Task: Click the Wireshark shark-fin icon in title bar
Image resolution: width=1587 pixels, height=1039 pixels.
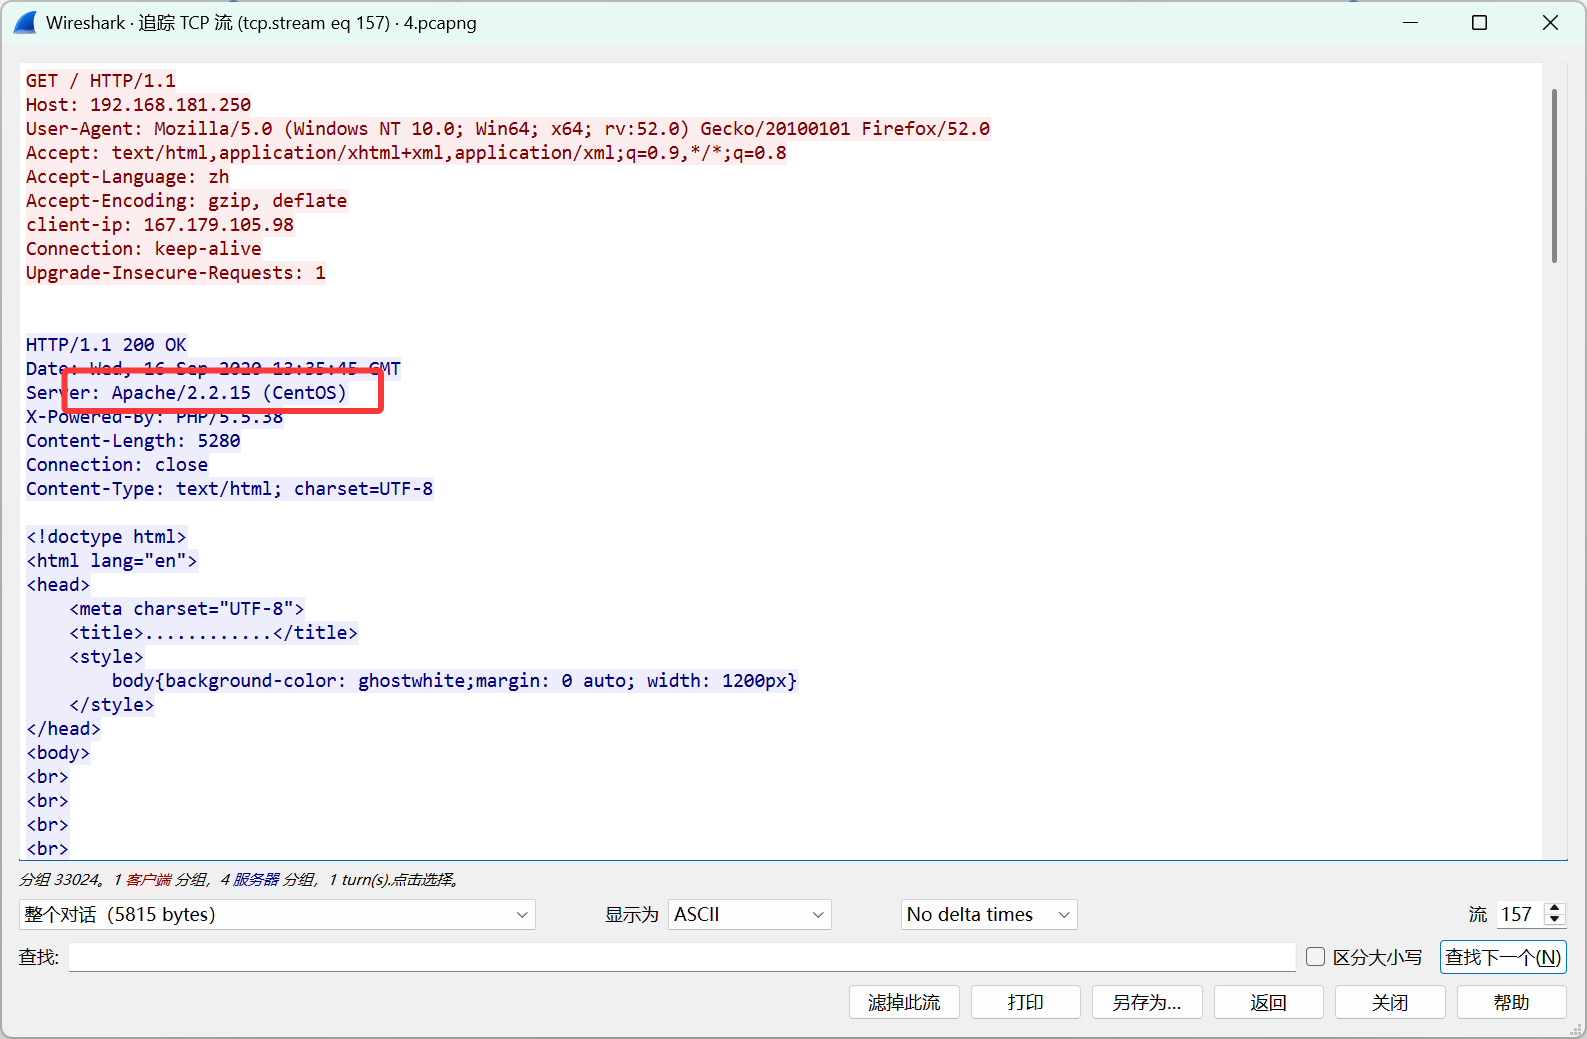Action: 25,22
